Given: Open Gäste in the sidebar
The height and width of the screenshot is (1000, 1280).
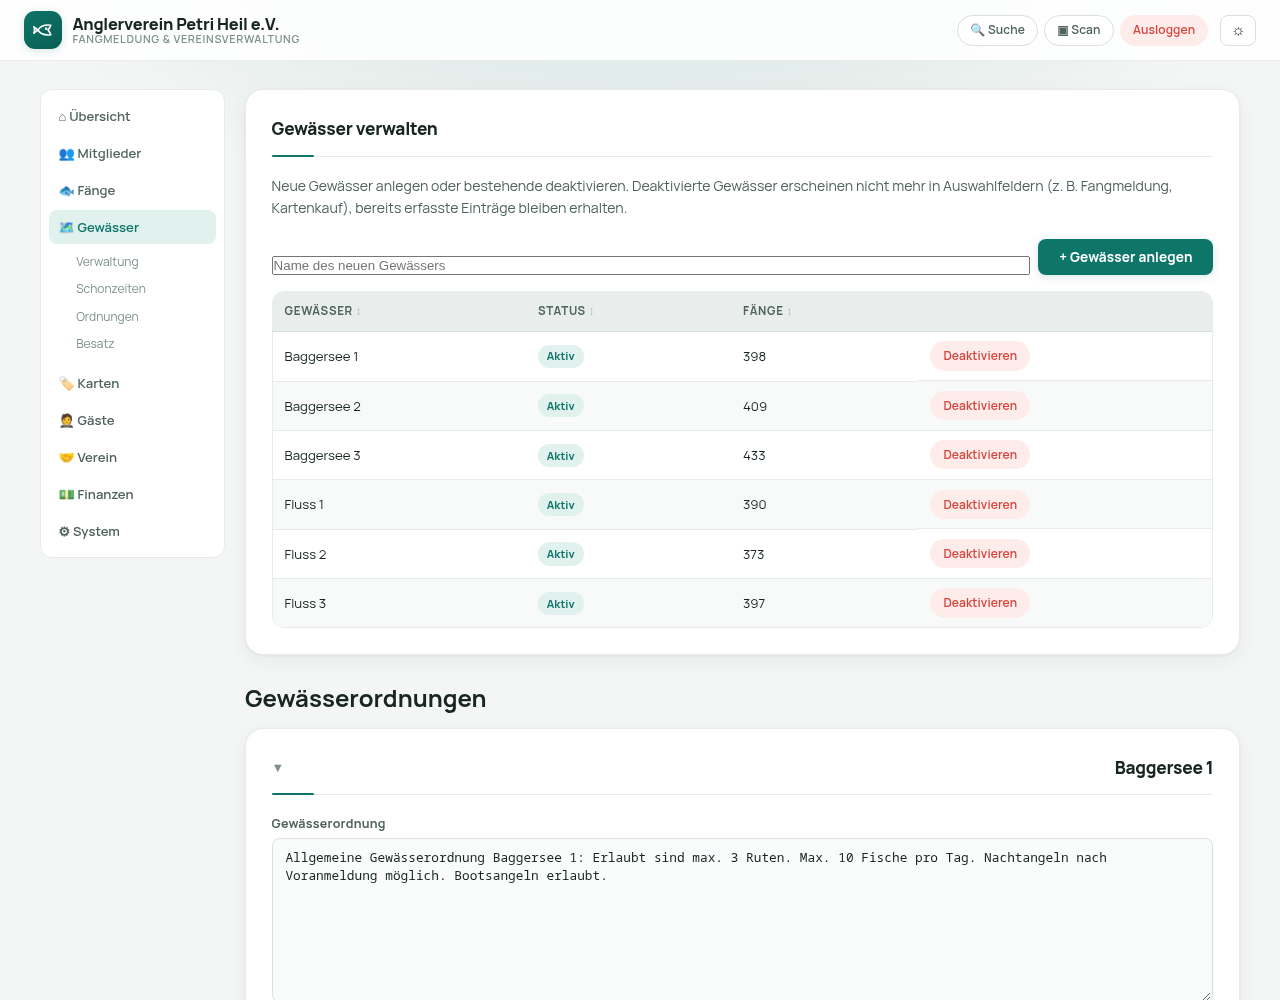Looking at the screenshot, I should [132, 421].
